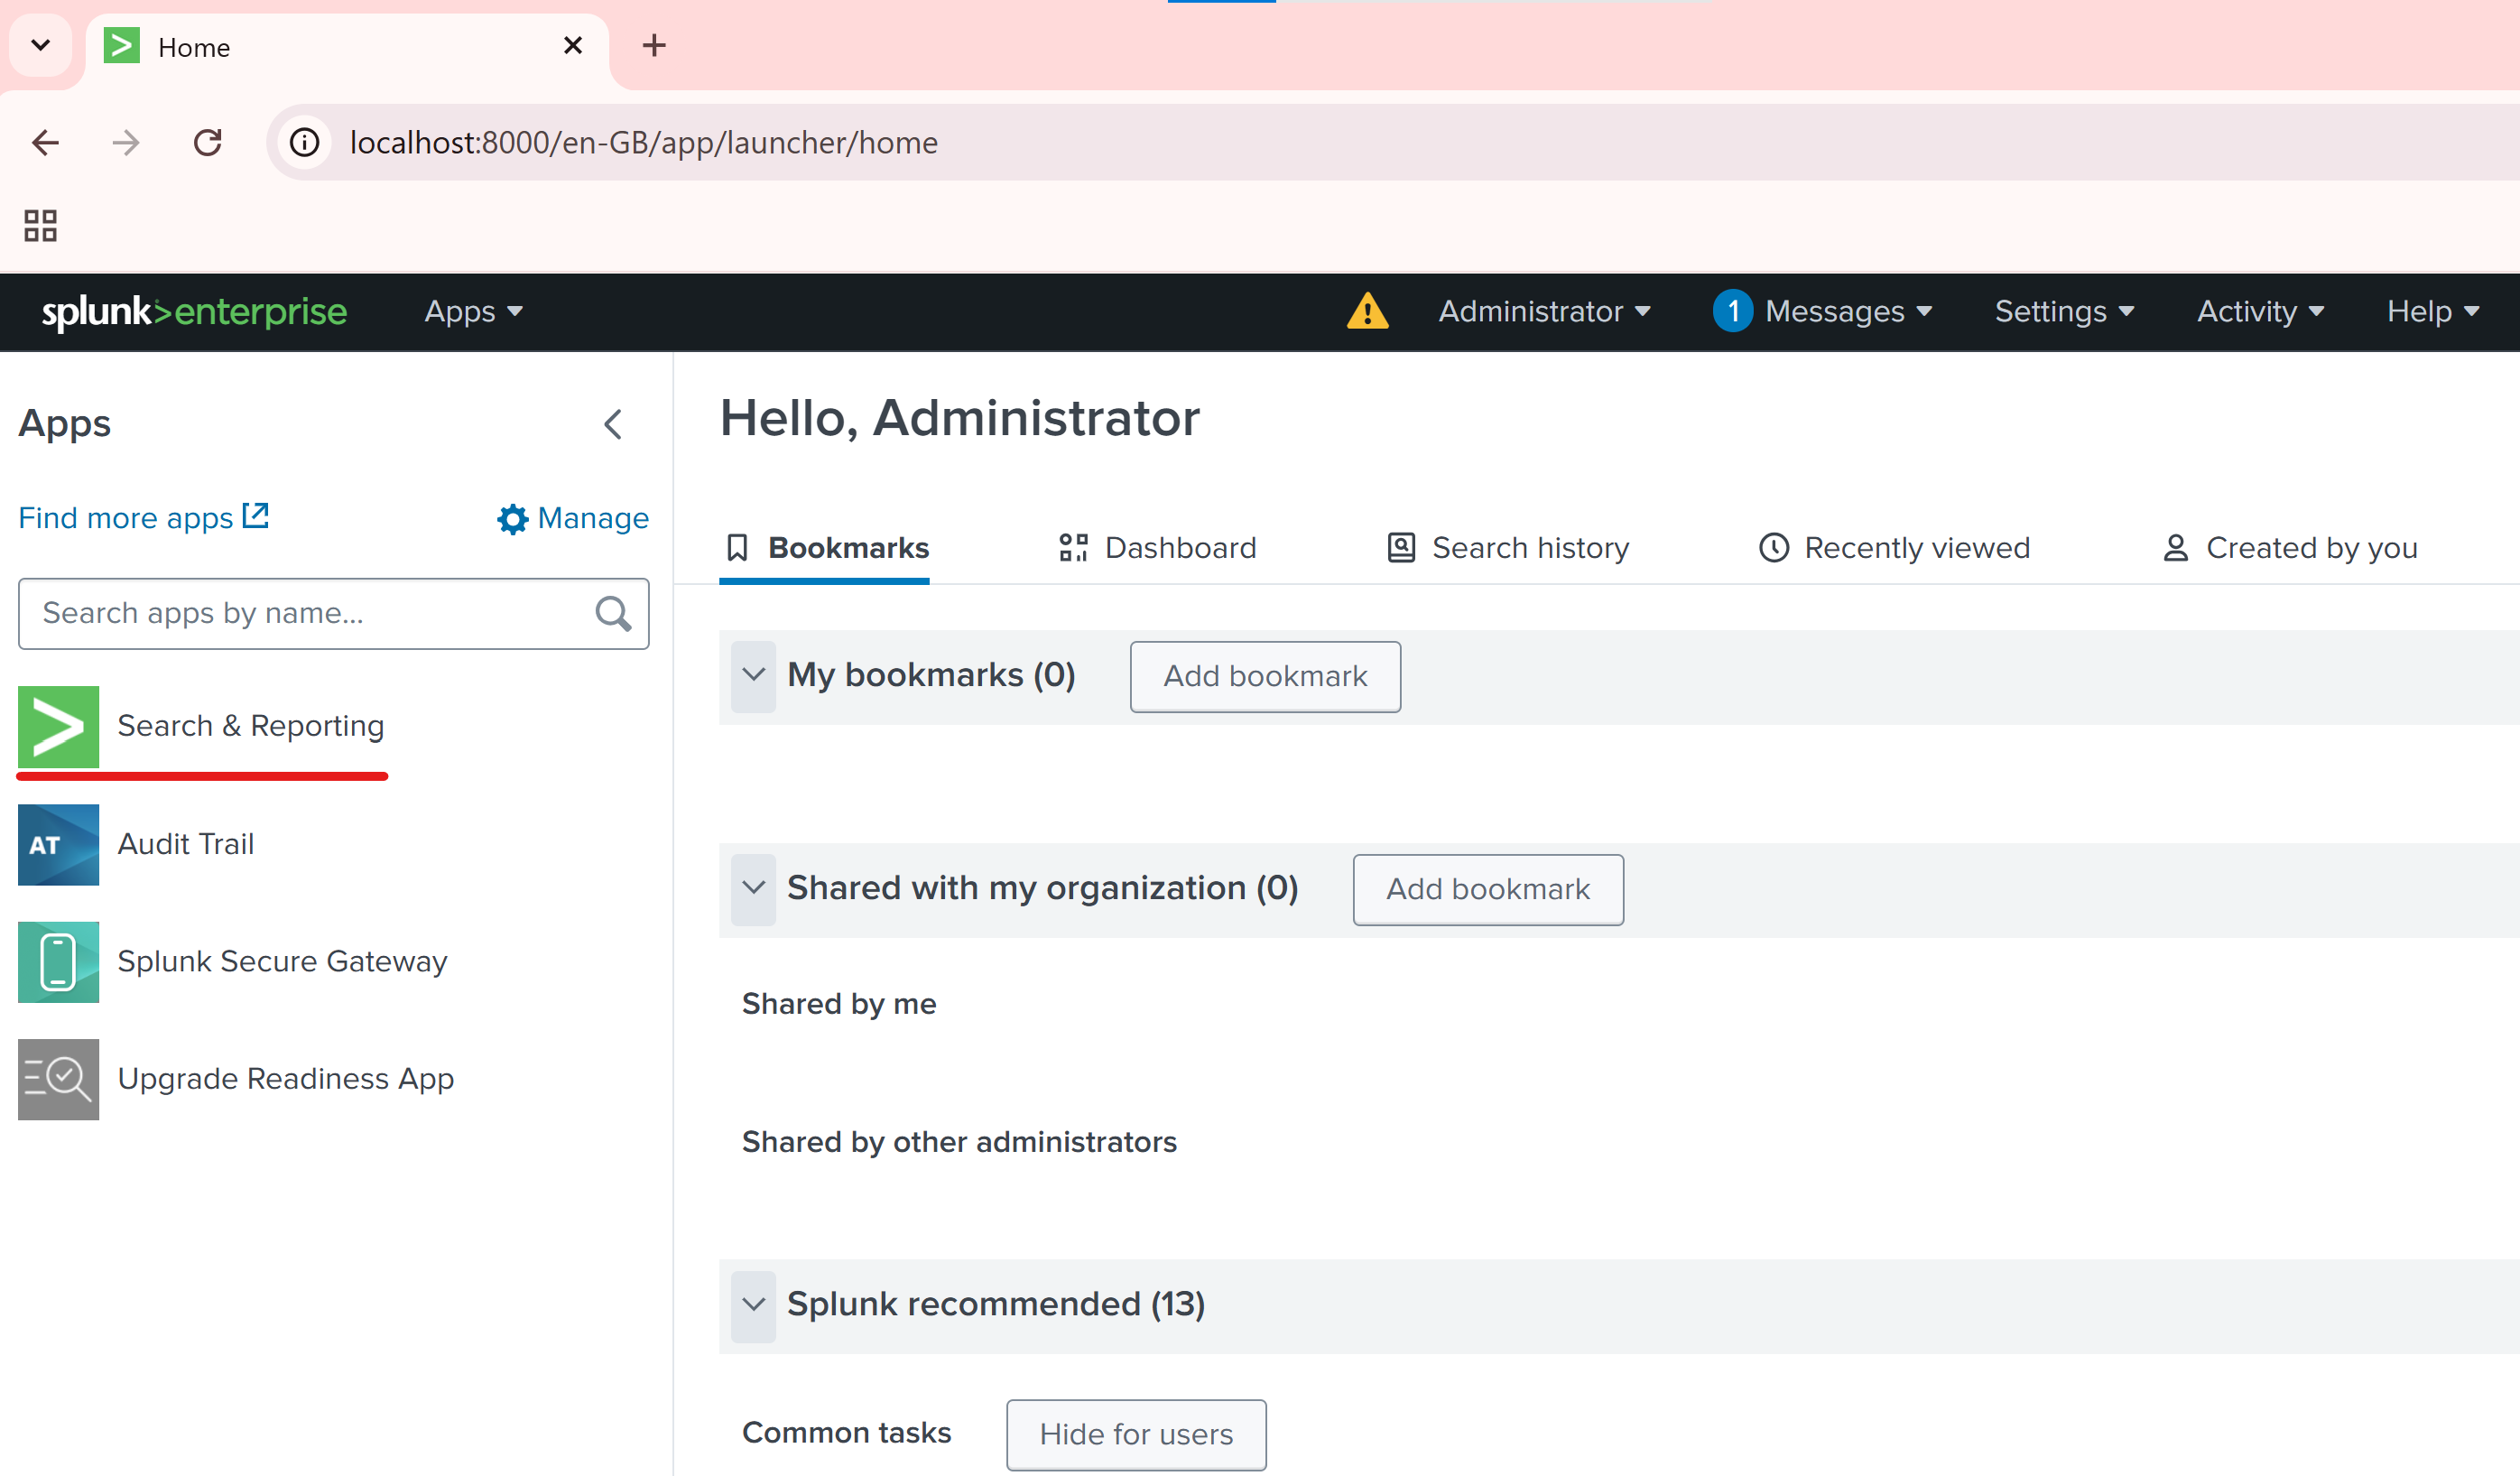The height and width of the screenshot is (1476, 2520).
Task: Open the Search & Reporting app icon
Action: (x=58, y=727)
